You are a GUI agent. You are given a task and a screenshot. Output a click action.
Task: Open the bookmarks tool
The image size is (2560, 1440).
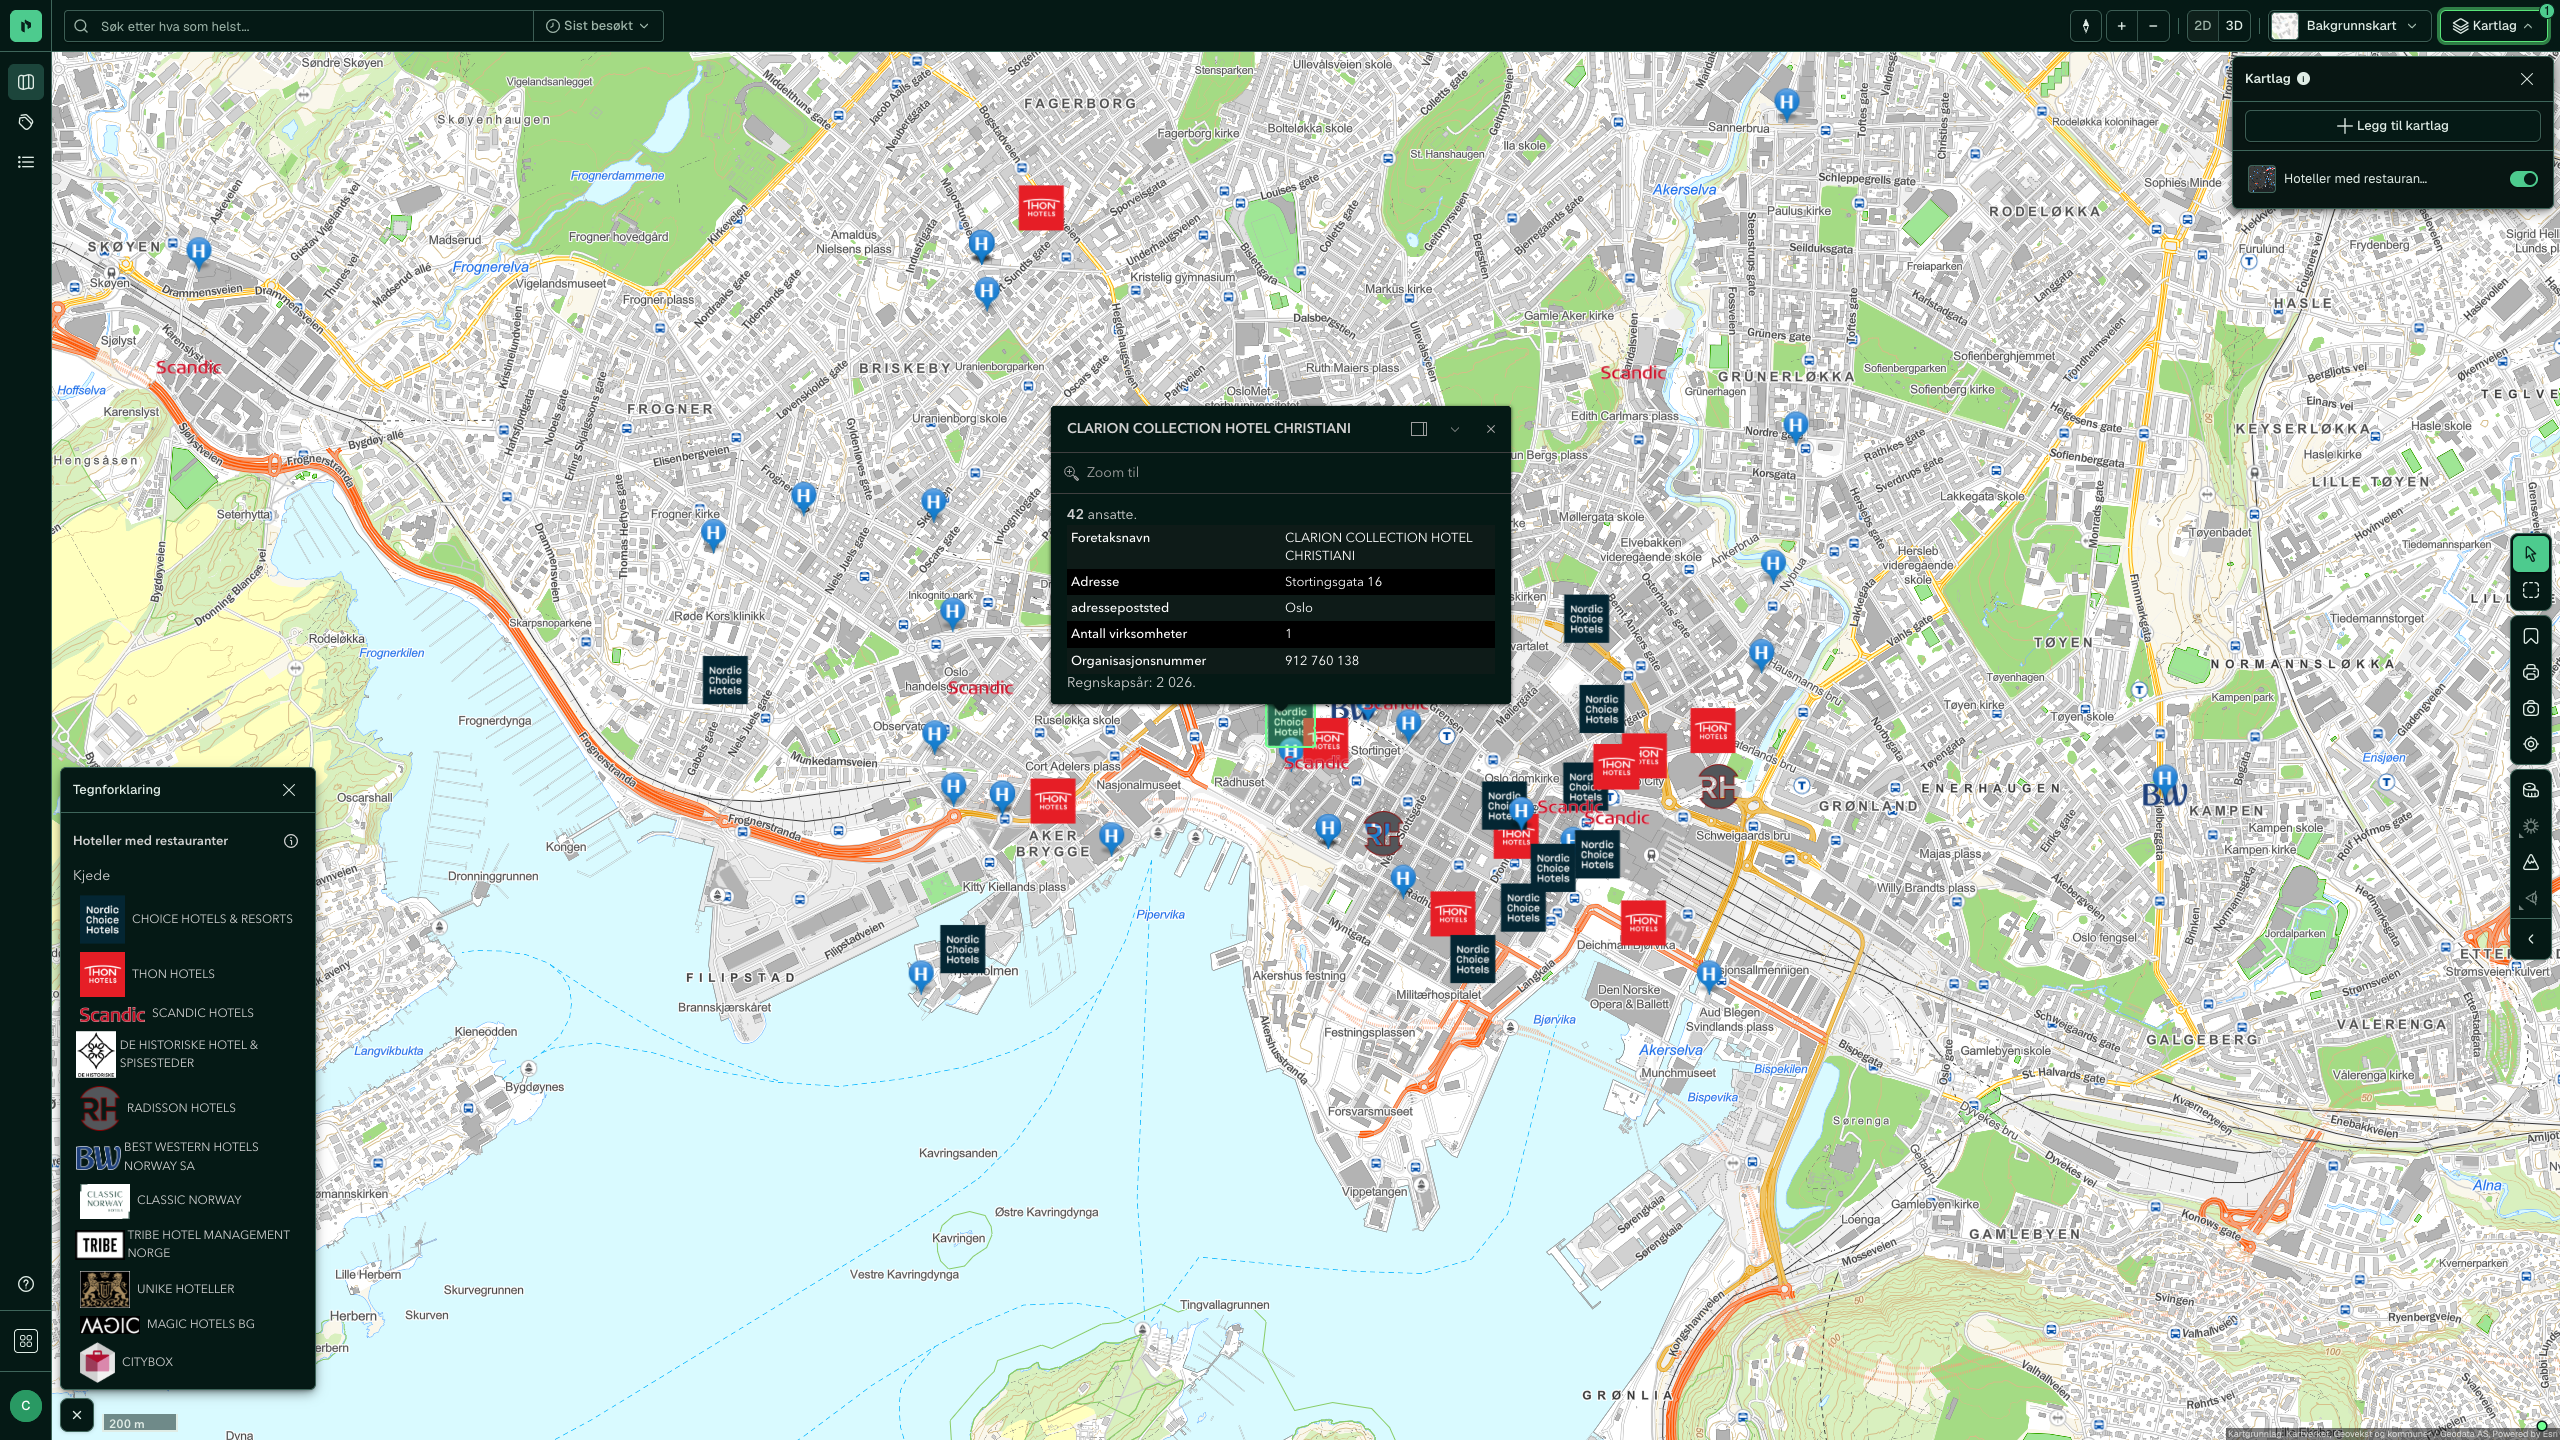click(x=2530, y=636)
